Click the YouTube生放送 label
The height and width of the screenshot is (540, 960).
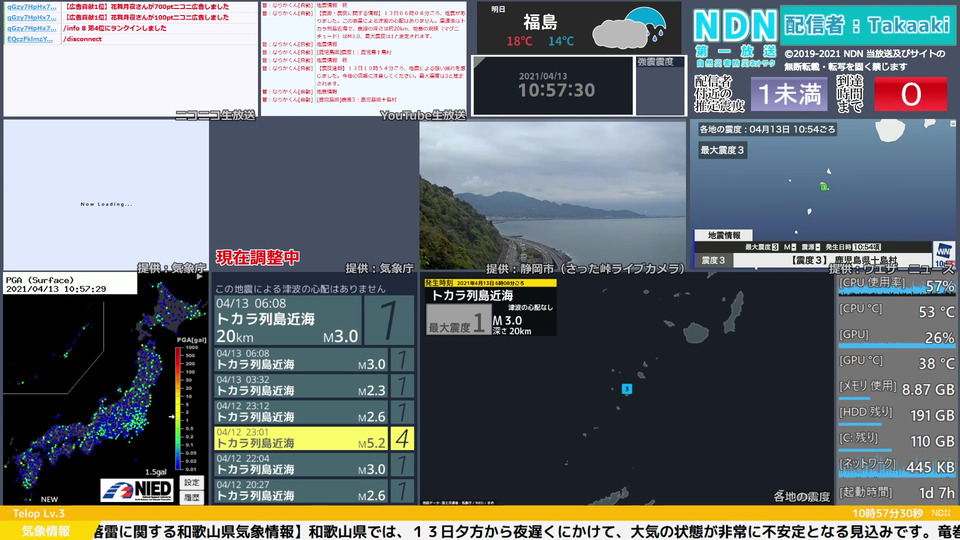point(422,115)
